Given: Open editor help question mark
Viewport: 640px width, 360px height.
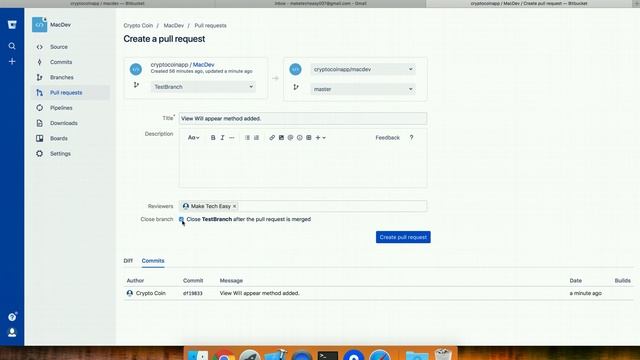Looking at the screenshot, I should click(x=411, y=138).
